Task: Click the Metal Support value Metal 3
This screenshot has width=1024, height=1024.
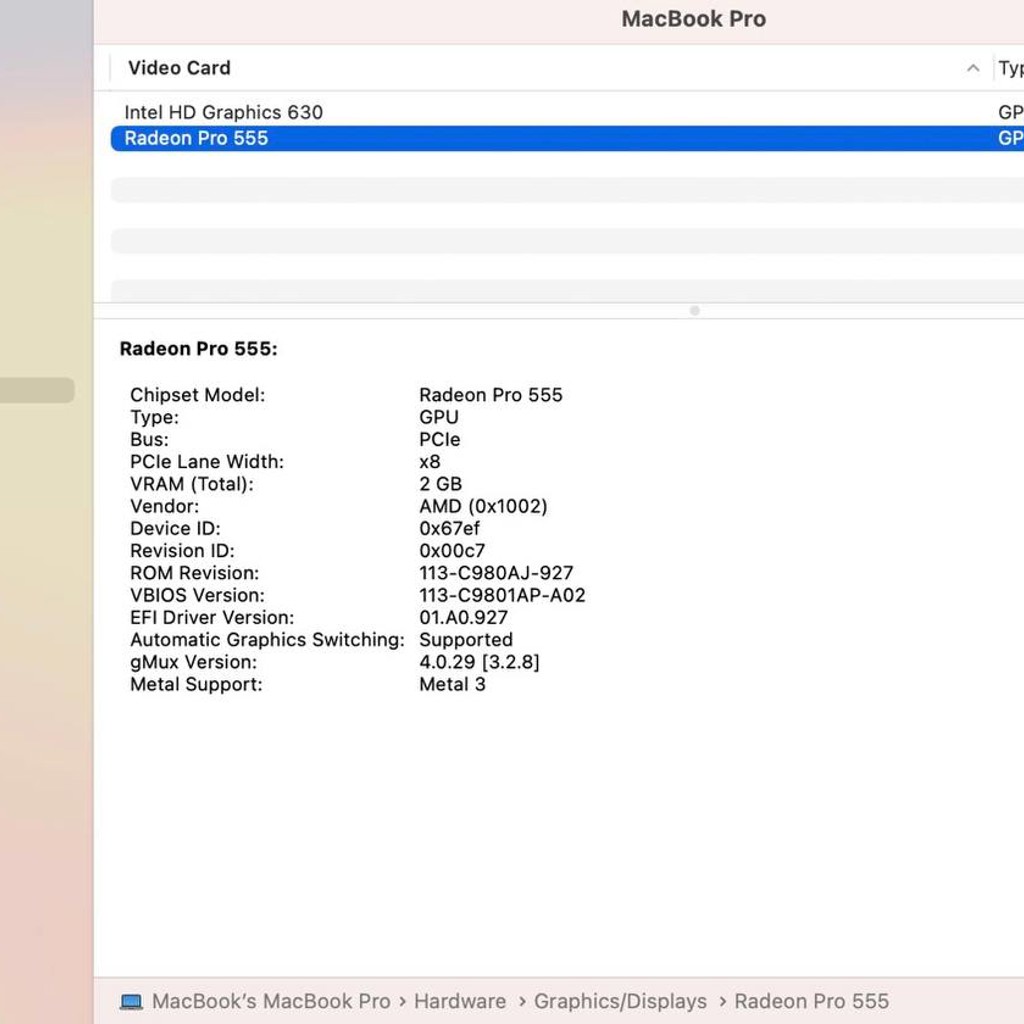Action: 452,684
